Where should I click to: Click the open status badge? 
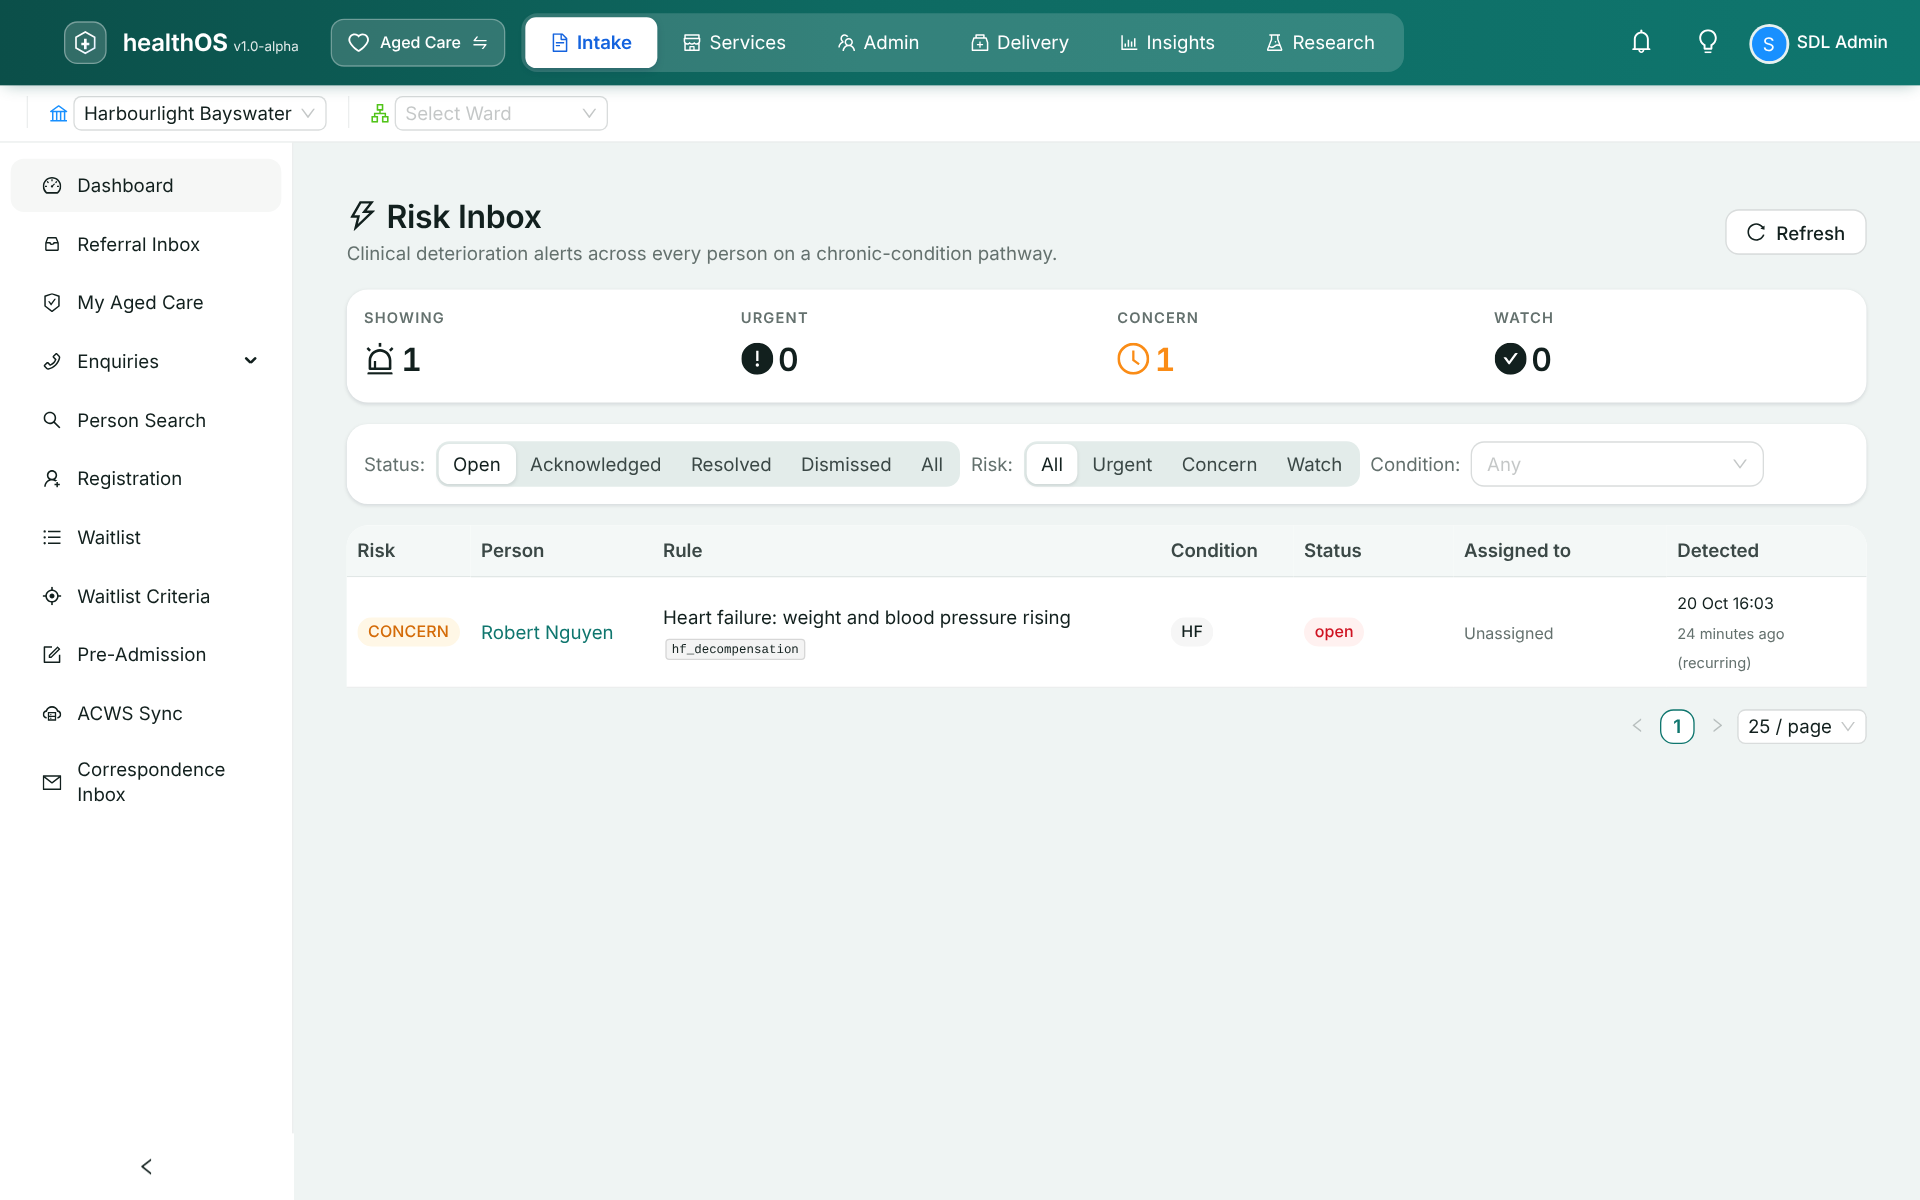(x=1333, y=632)
